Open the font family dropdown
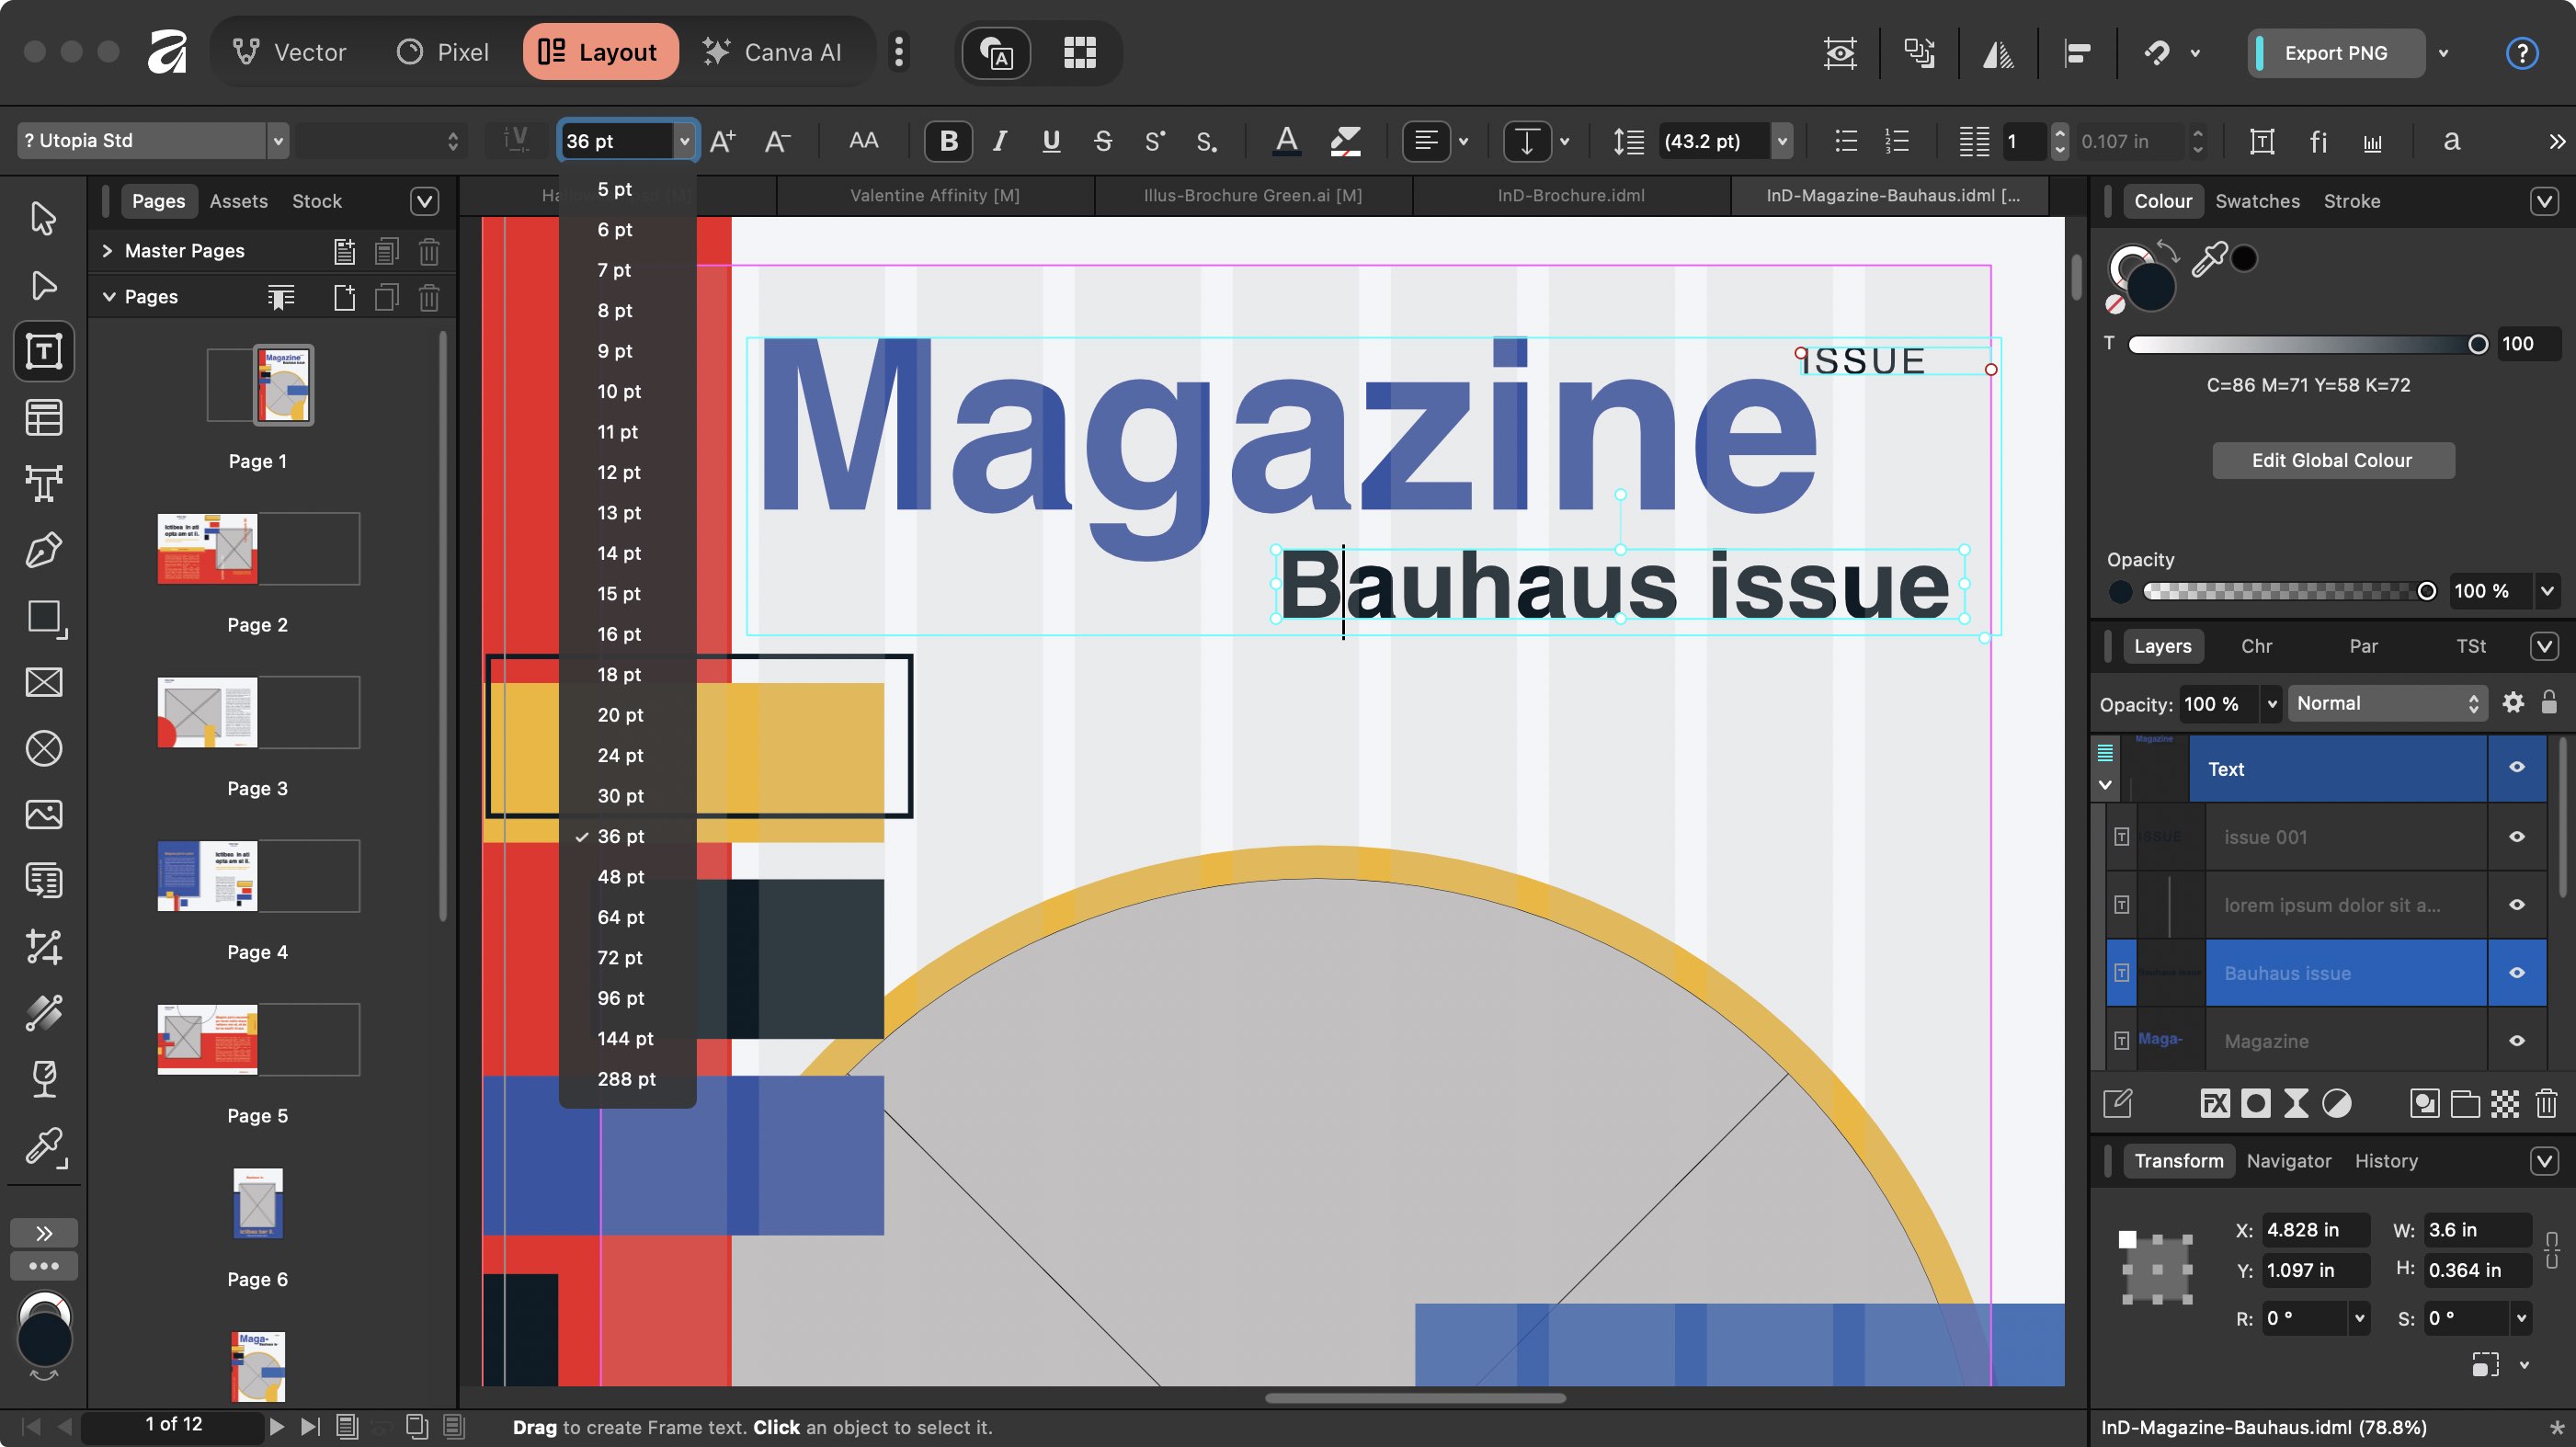The image size is (2576, 1447). [278, 140]
